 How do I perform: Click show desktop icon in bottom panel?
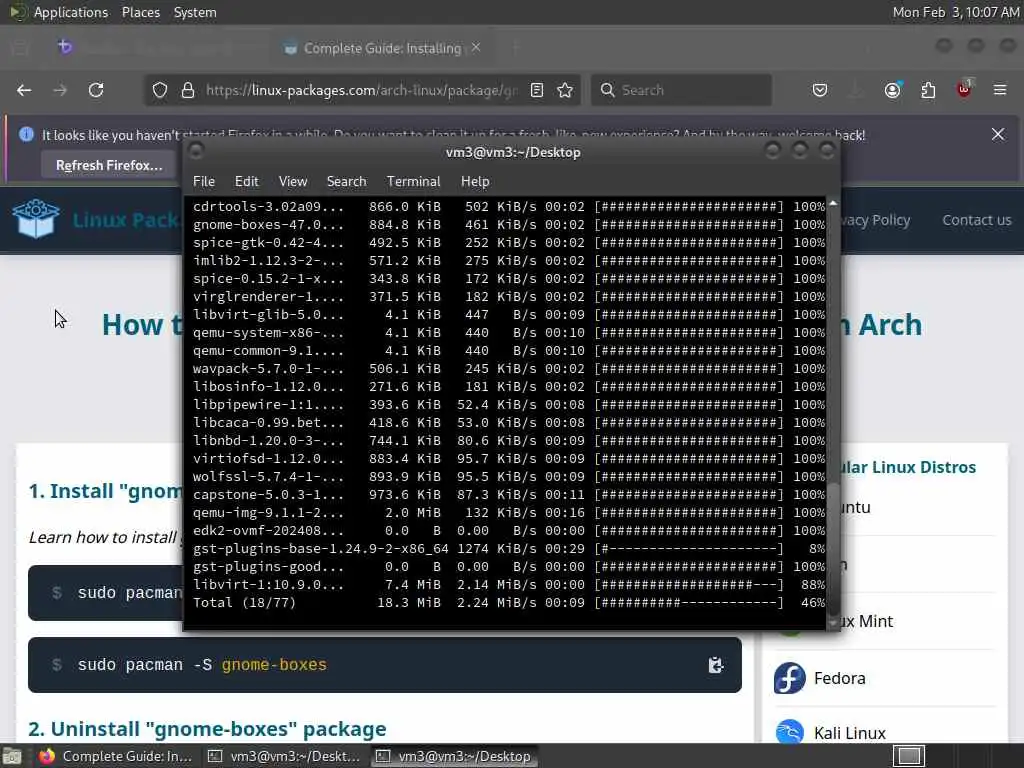(x=12, y=756)
